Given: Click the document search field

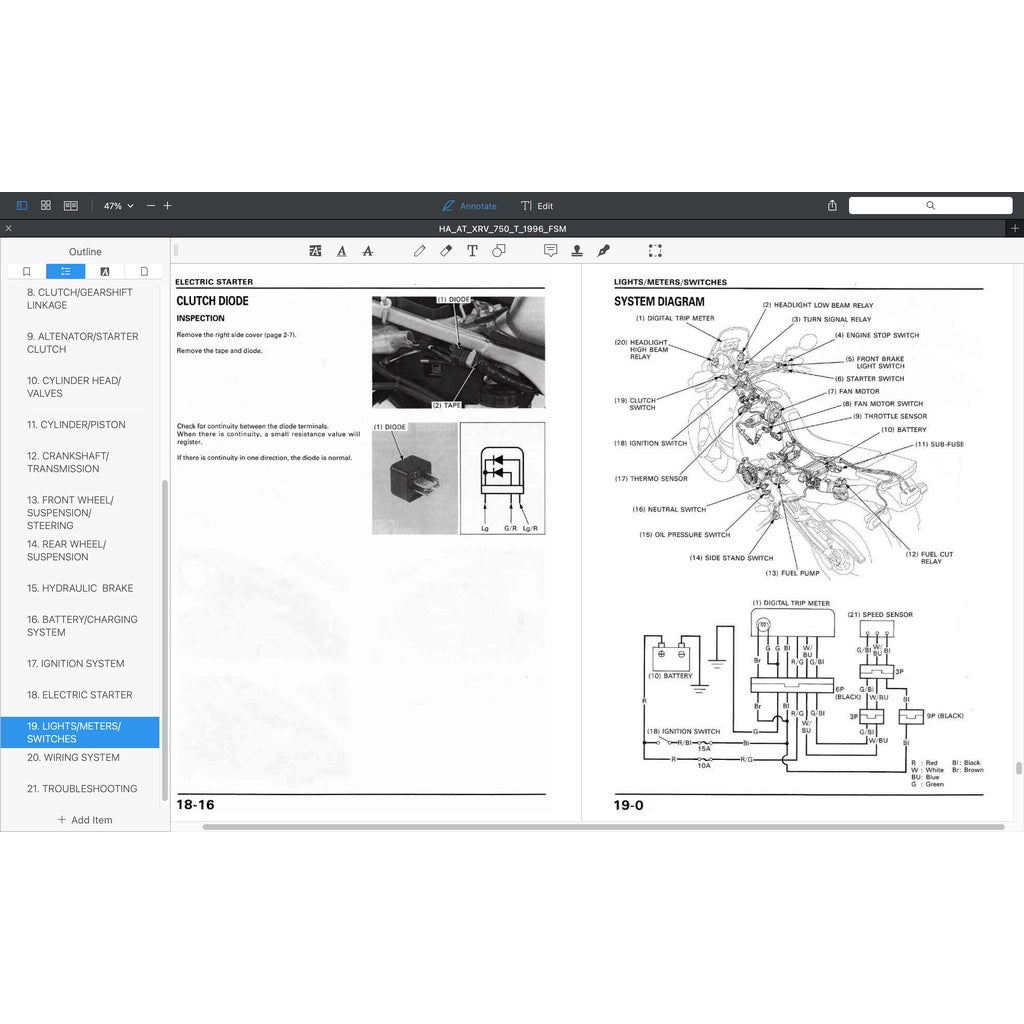Looking at the screenshot, I should click(x=930, y=206).
